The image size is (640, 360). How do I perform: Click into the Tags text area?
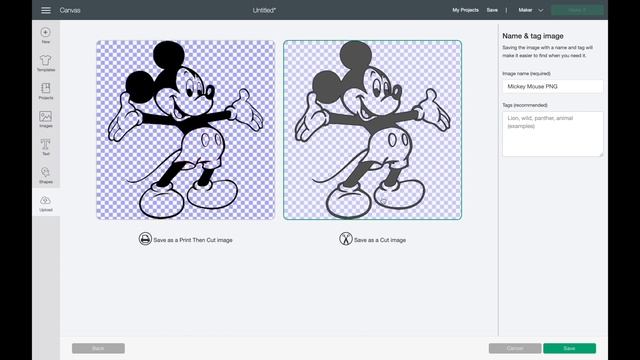point(553,134)
